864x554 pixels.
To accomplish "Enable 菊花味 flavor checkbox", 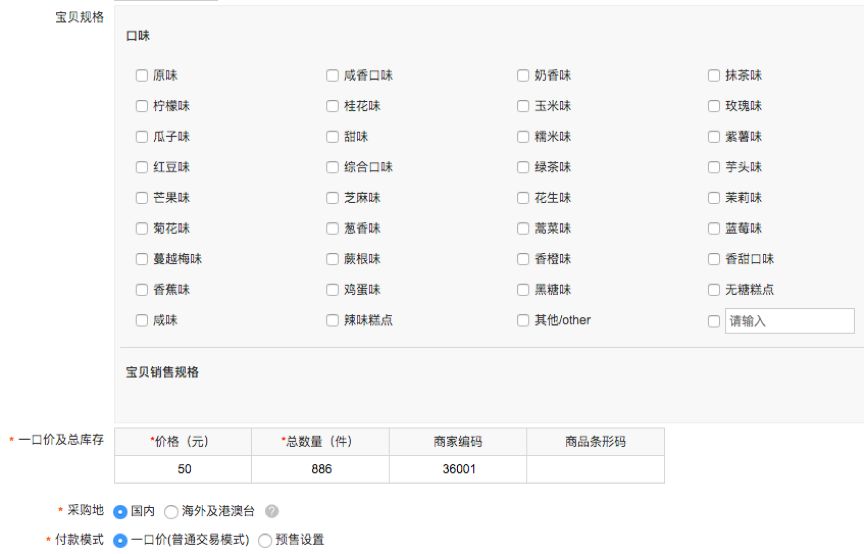I will click(x=142, y=228).
